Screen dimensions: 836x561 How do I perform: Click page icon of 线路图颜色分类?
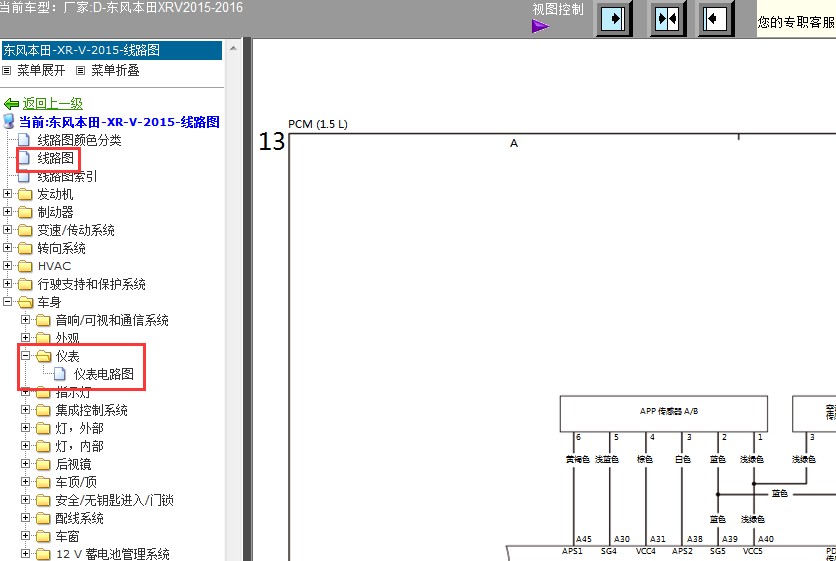click(x=24, y=140)
